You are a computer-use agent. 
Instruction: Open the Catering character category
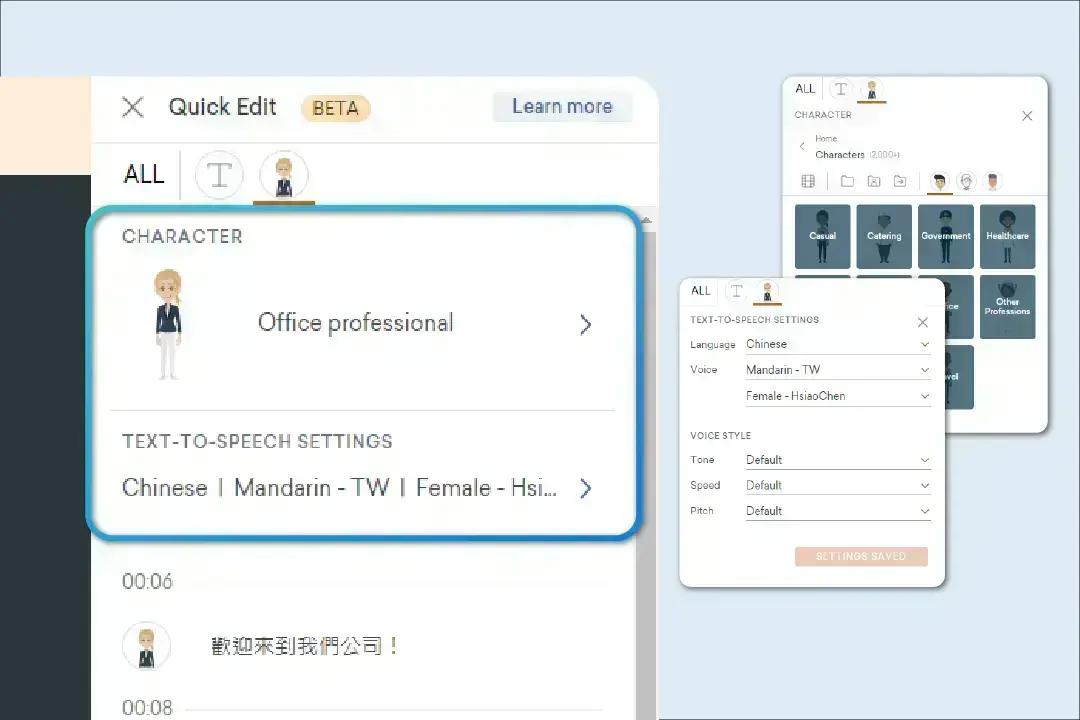click(x=884, y=236)
